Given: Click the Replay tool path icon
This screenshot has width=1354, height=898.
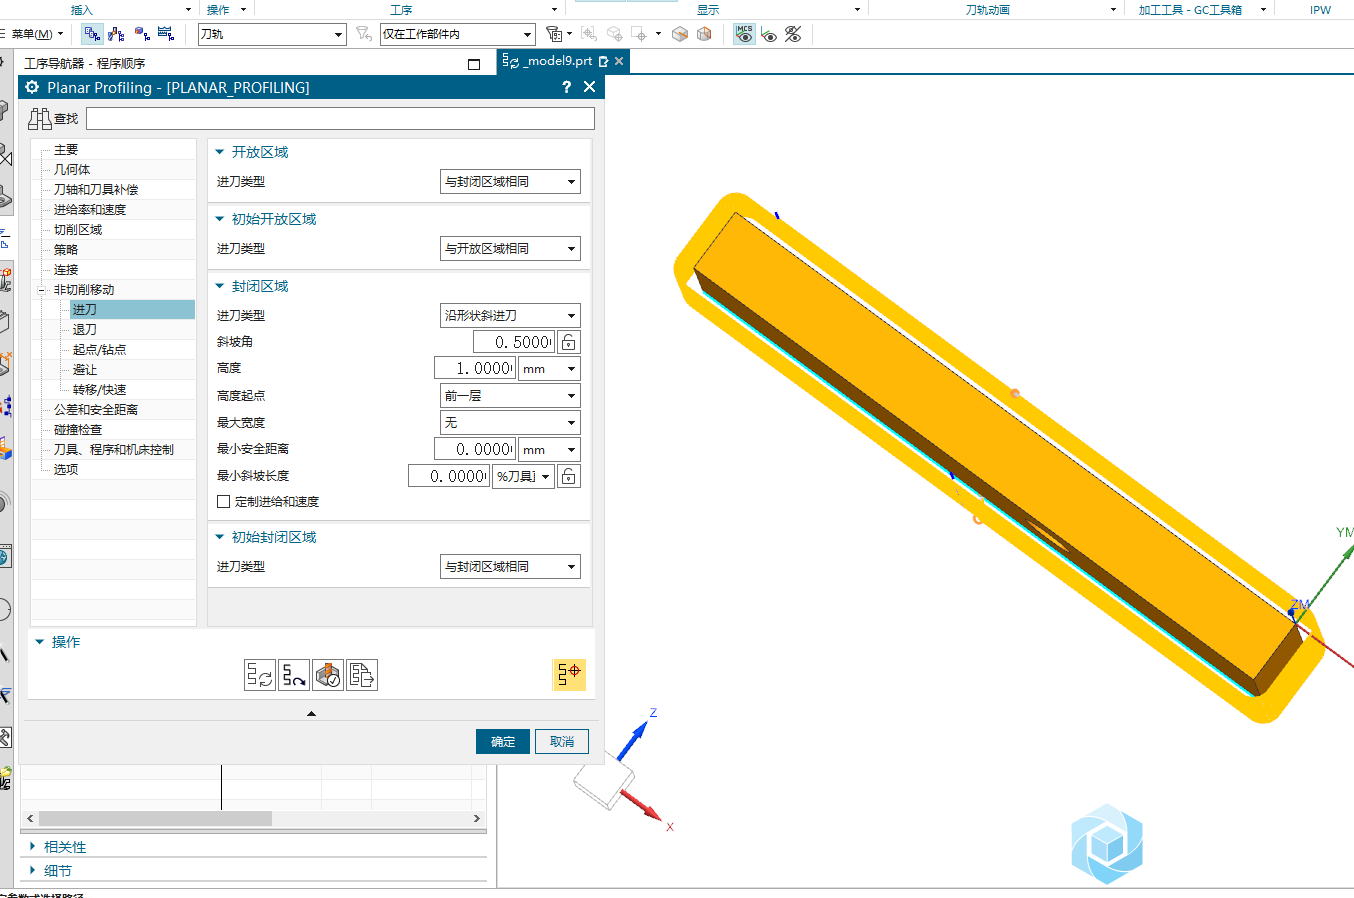Looking at the screenshot, I should click(x=294, y=675).
